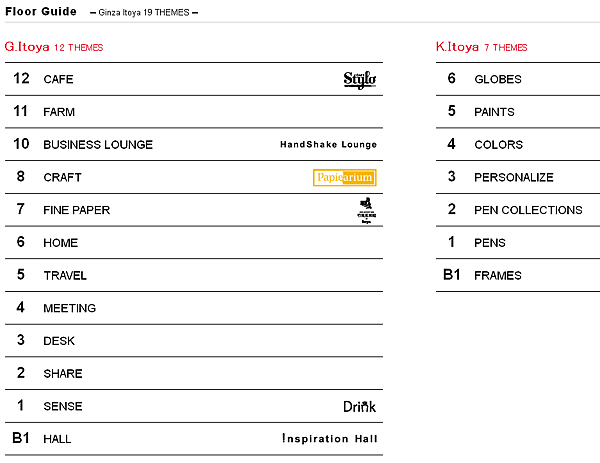This screenshot has width=600, height=463.
Task: Open G.Itoya floor 6 HOME
Action: pyautogui.click(x=194, y=243)
